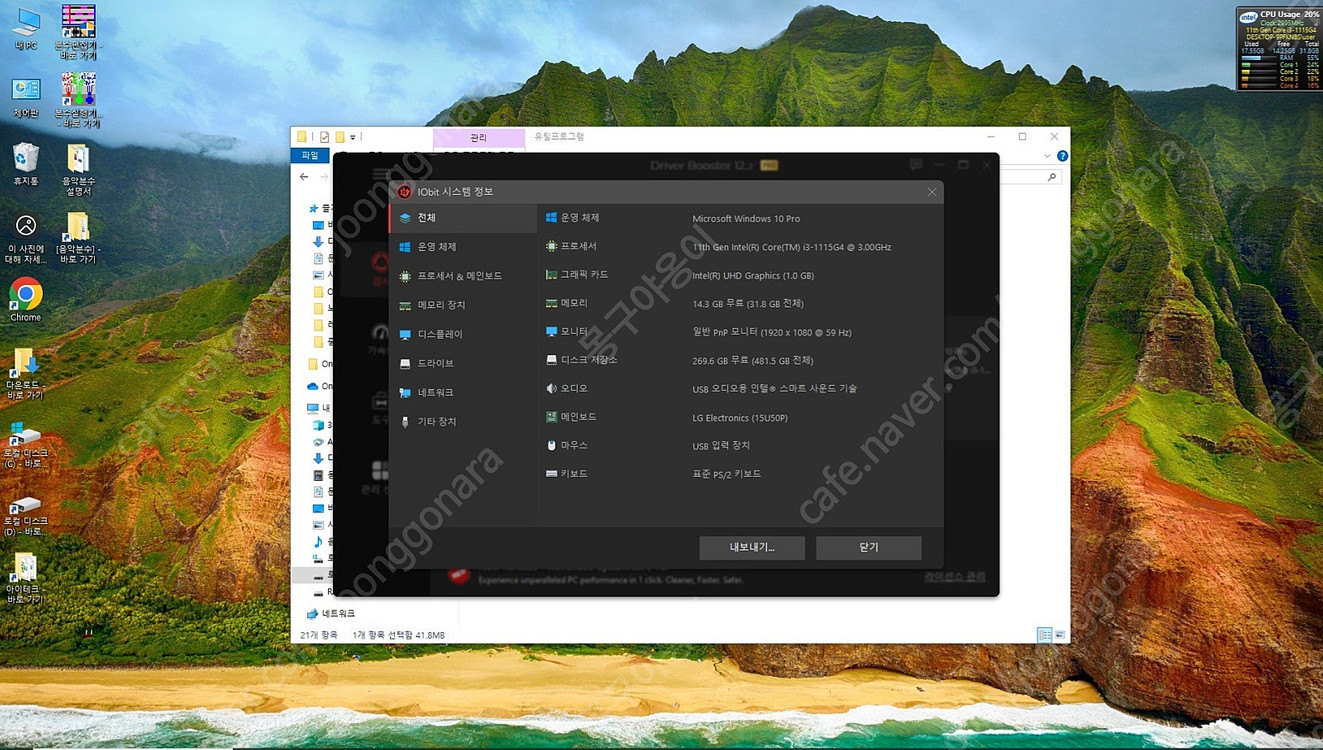Switch Explorer to details view layout
The width and height of the screenshot is (1323, 750).
tap(1044, 635)
